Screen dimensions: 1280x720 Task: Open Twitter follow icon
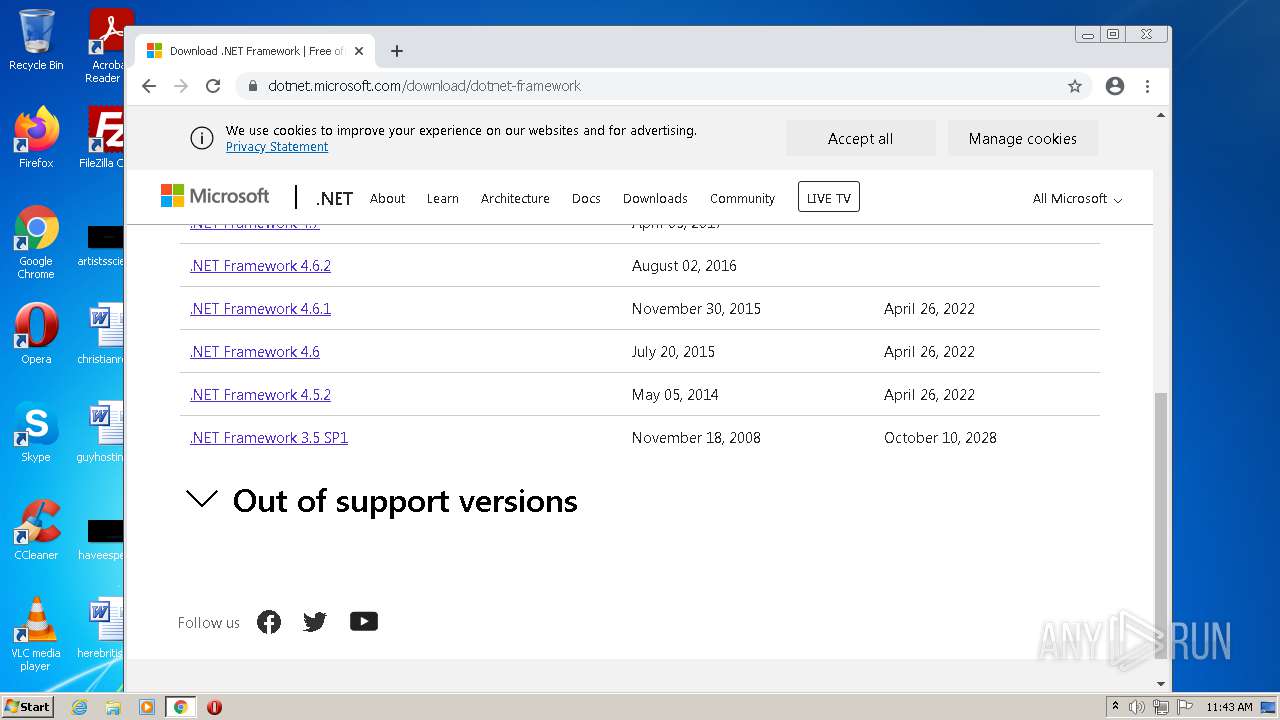[x=315, y=622]
